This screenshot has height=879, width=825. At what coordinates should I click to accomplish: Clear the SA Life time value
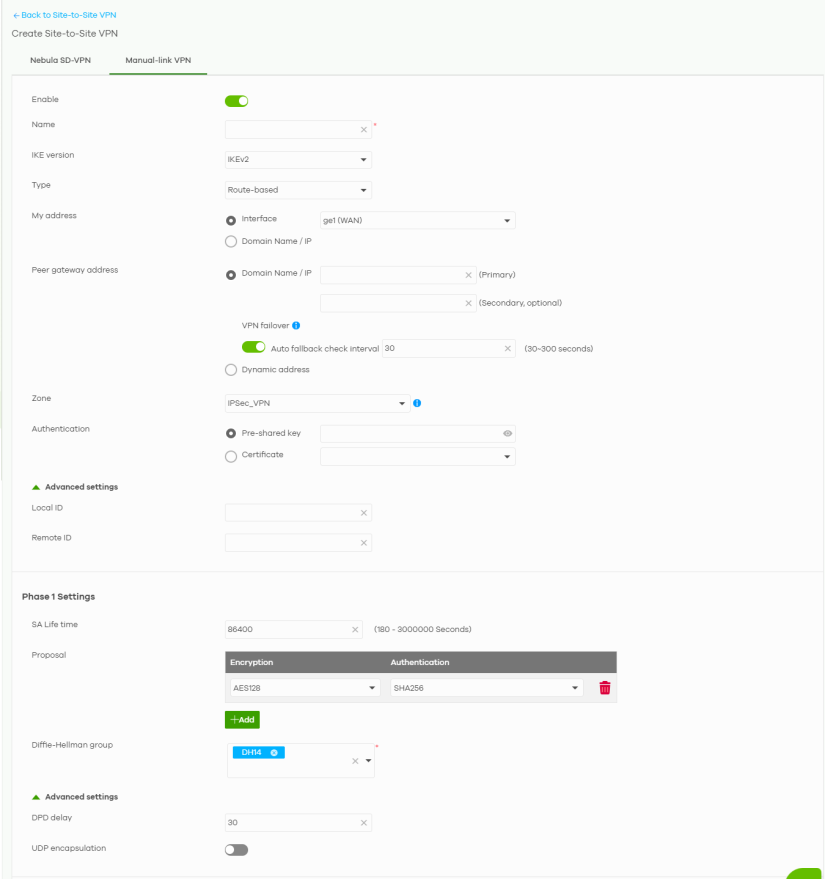(355, 630)
